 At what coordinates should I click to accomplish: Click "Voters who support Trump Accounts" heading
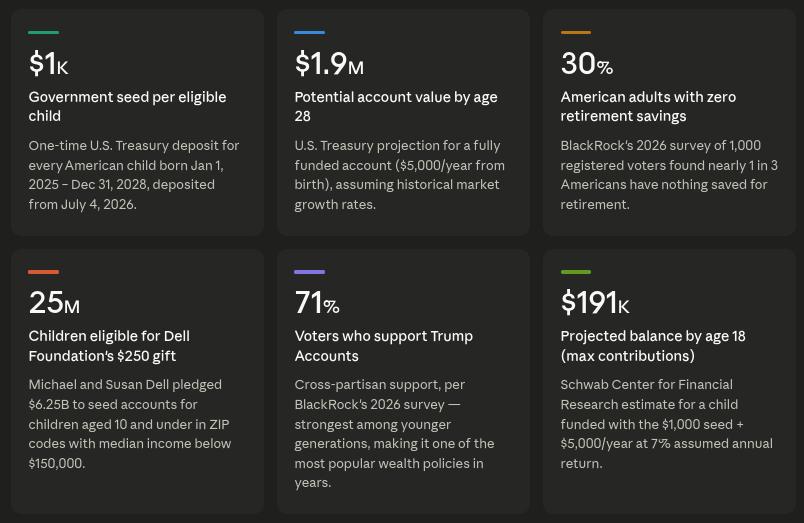point(383,345)
